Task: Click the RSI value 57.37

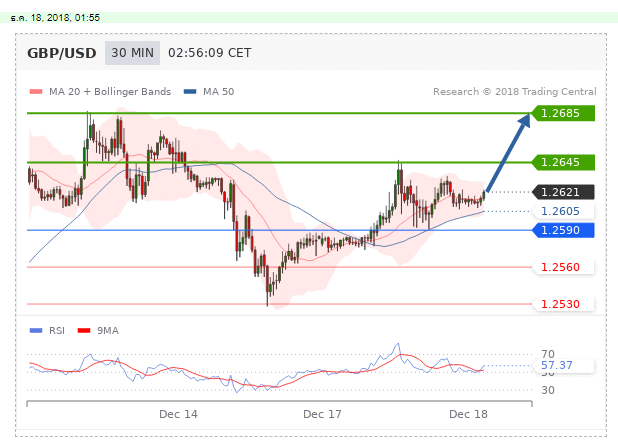Action: coord(557,365)
